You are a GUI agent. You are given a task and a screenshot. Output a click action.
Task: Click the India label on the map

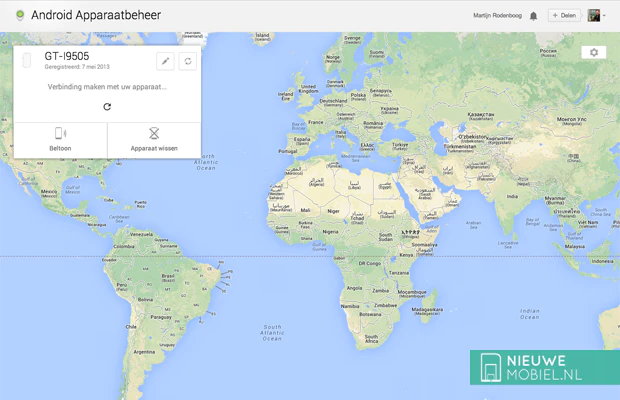(x=512, y=196)
